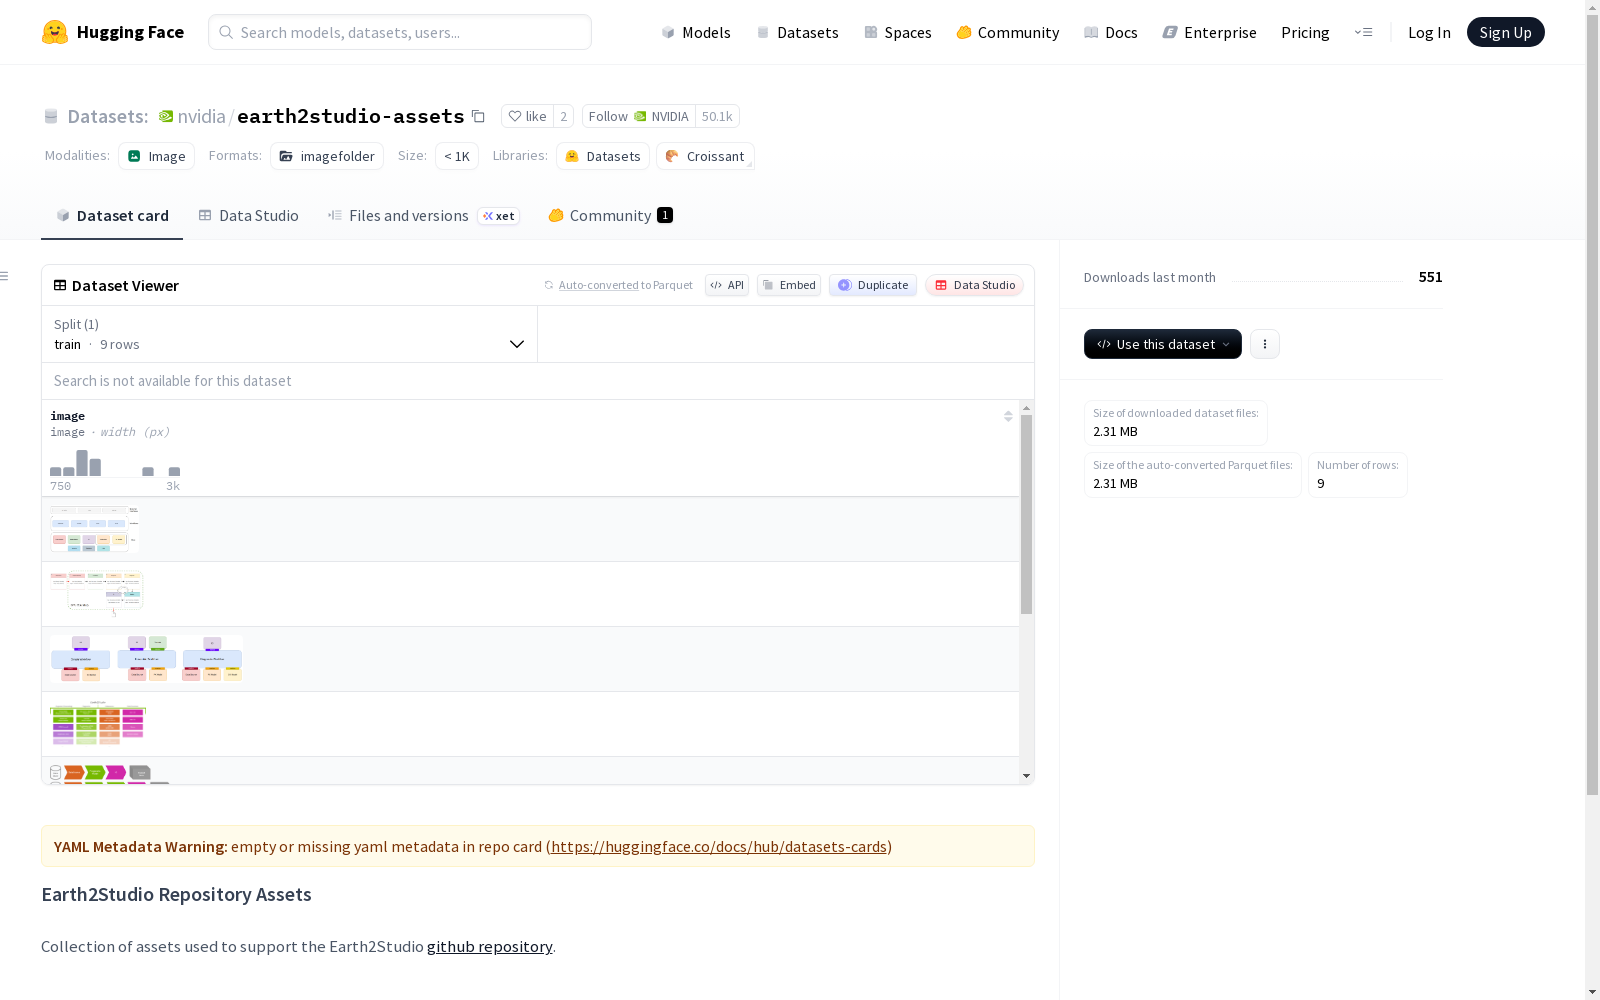Open Datasets in top navigation

point(797,32)
